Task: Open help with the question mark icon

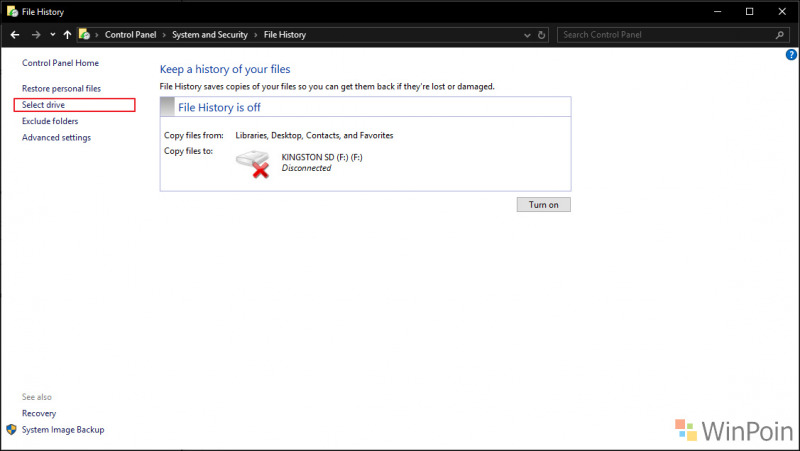Action: pyautogui.click(x=791, y=55)
